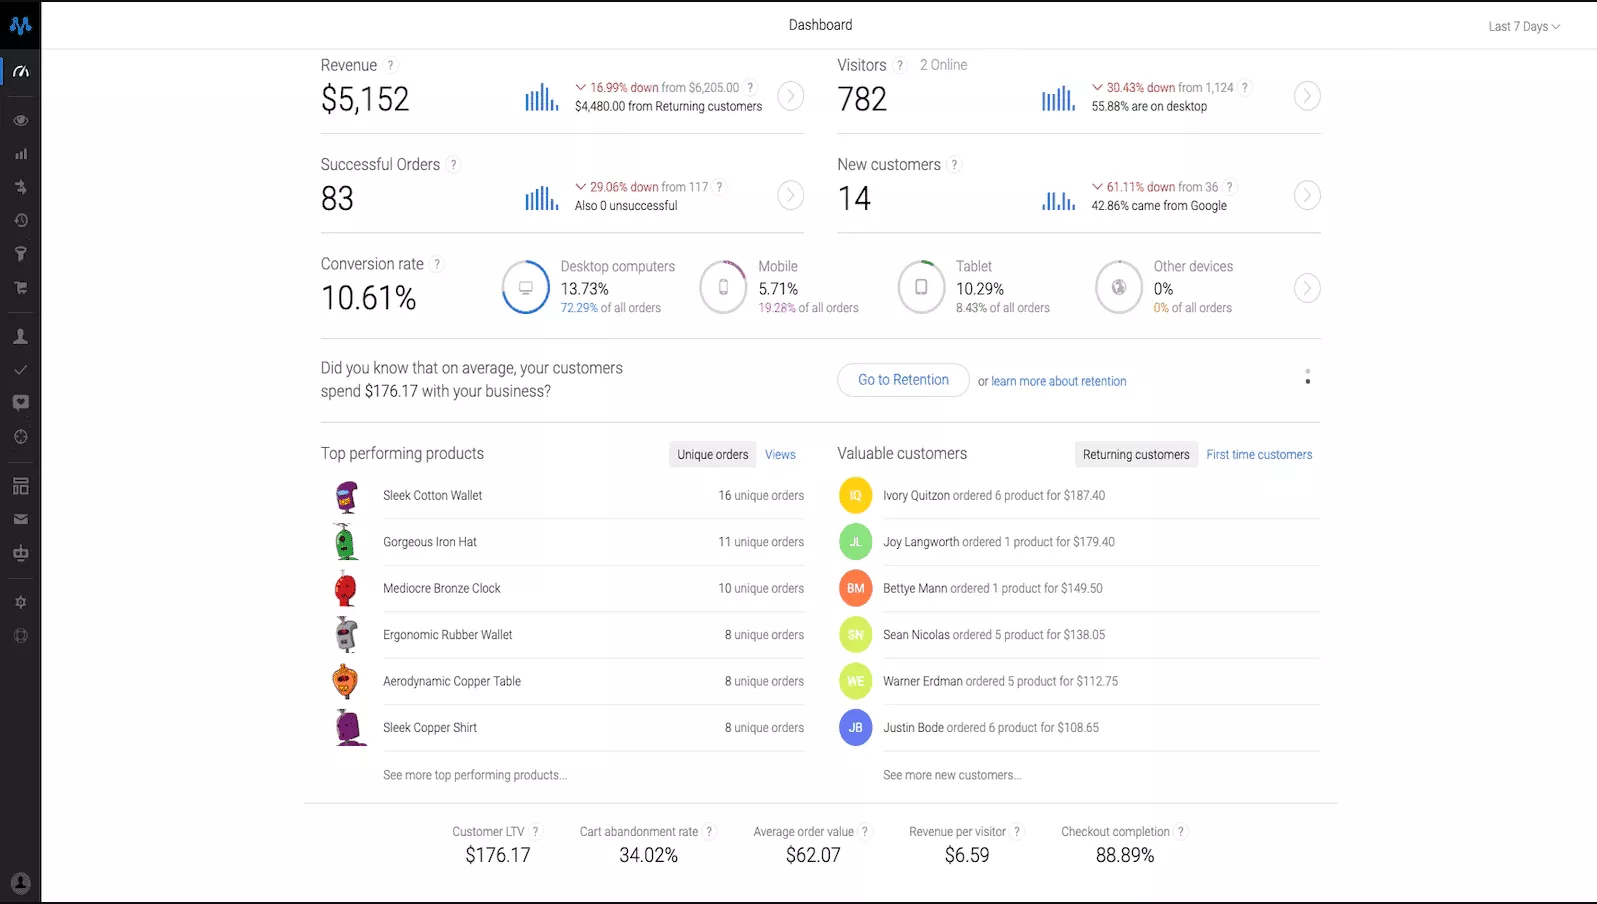Select the Unique orders tab
Image resolution: width=1597 pixels, height=904 pixels.
pos(713,454)
